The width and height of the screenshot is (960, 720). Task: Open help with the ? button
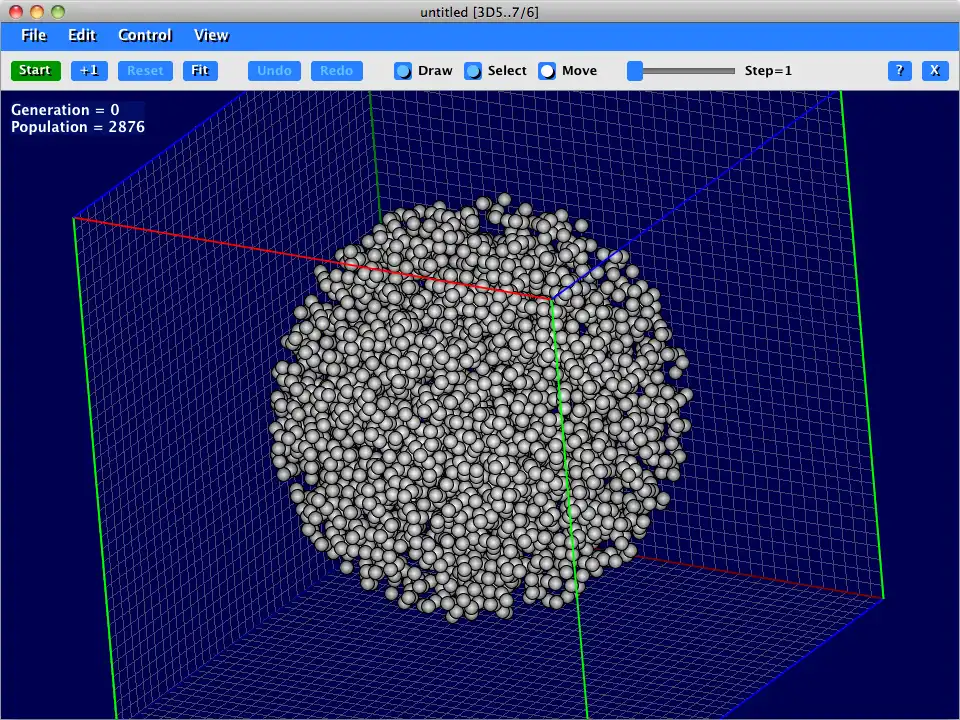pos(899,70)
